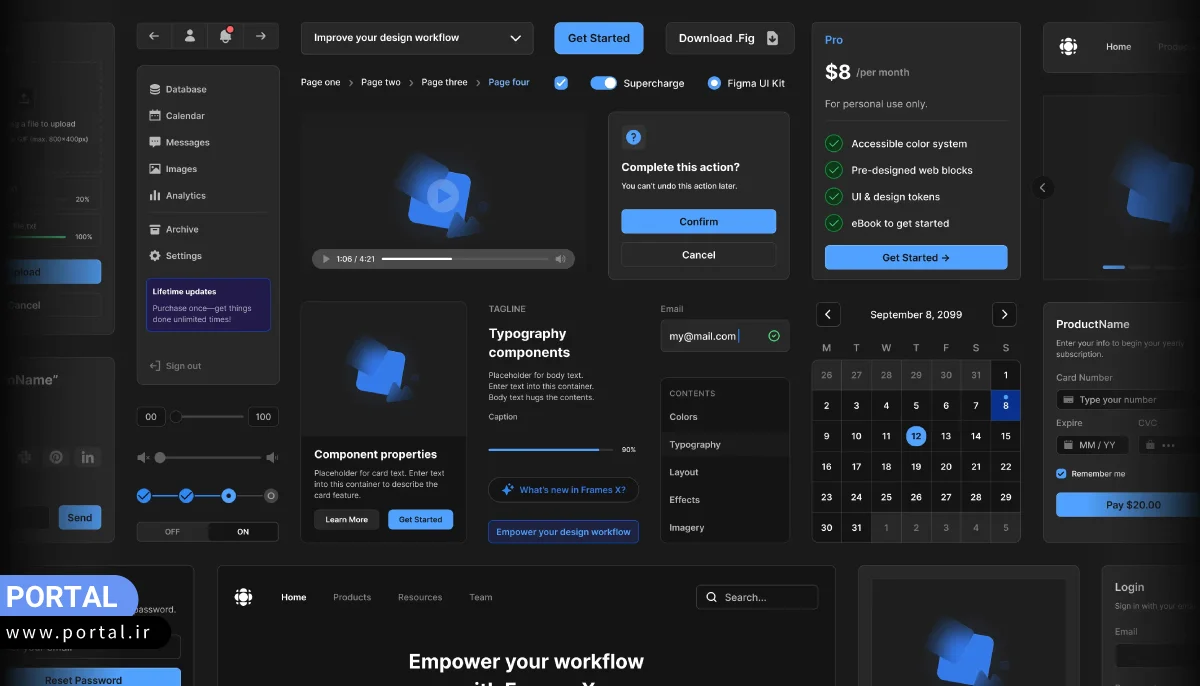This screenshot has height=686, width=1200.
Task: Select the Database icon in sidebar
Action: click(x=155, y=88)
